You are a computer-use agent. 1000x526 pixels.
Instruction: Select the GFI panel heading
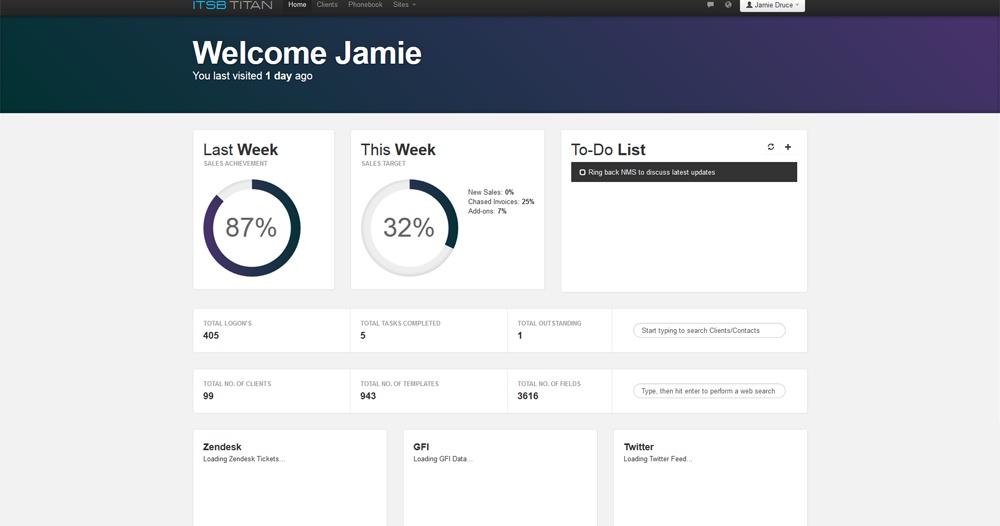click(x=423, y=447)
